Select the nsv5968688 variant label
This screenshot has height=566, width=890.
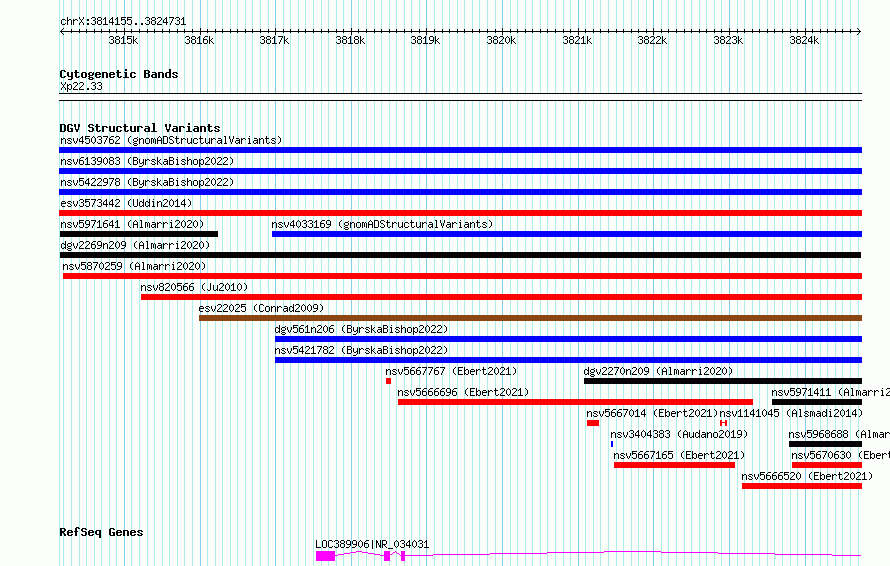(839, 434)
